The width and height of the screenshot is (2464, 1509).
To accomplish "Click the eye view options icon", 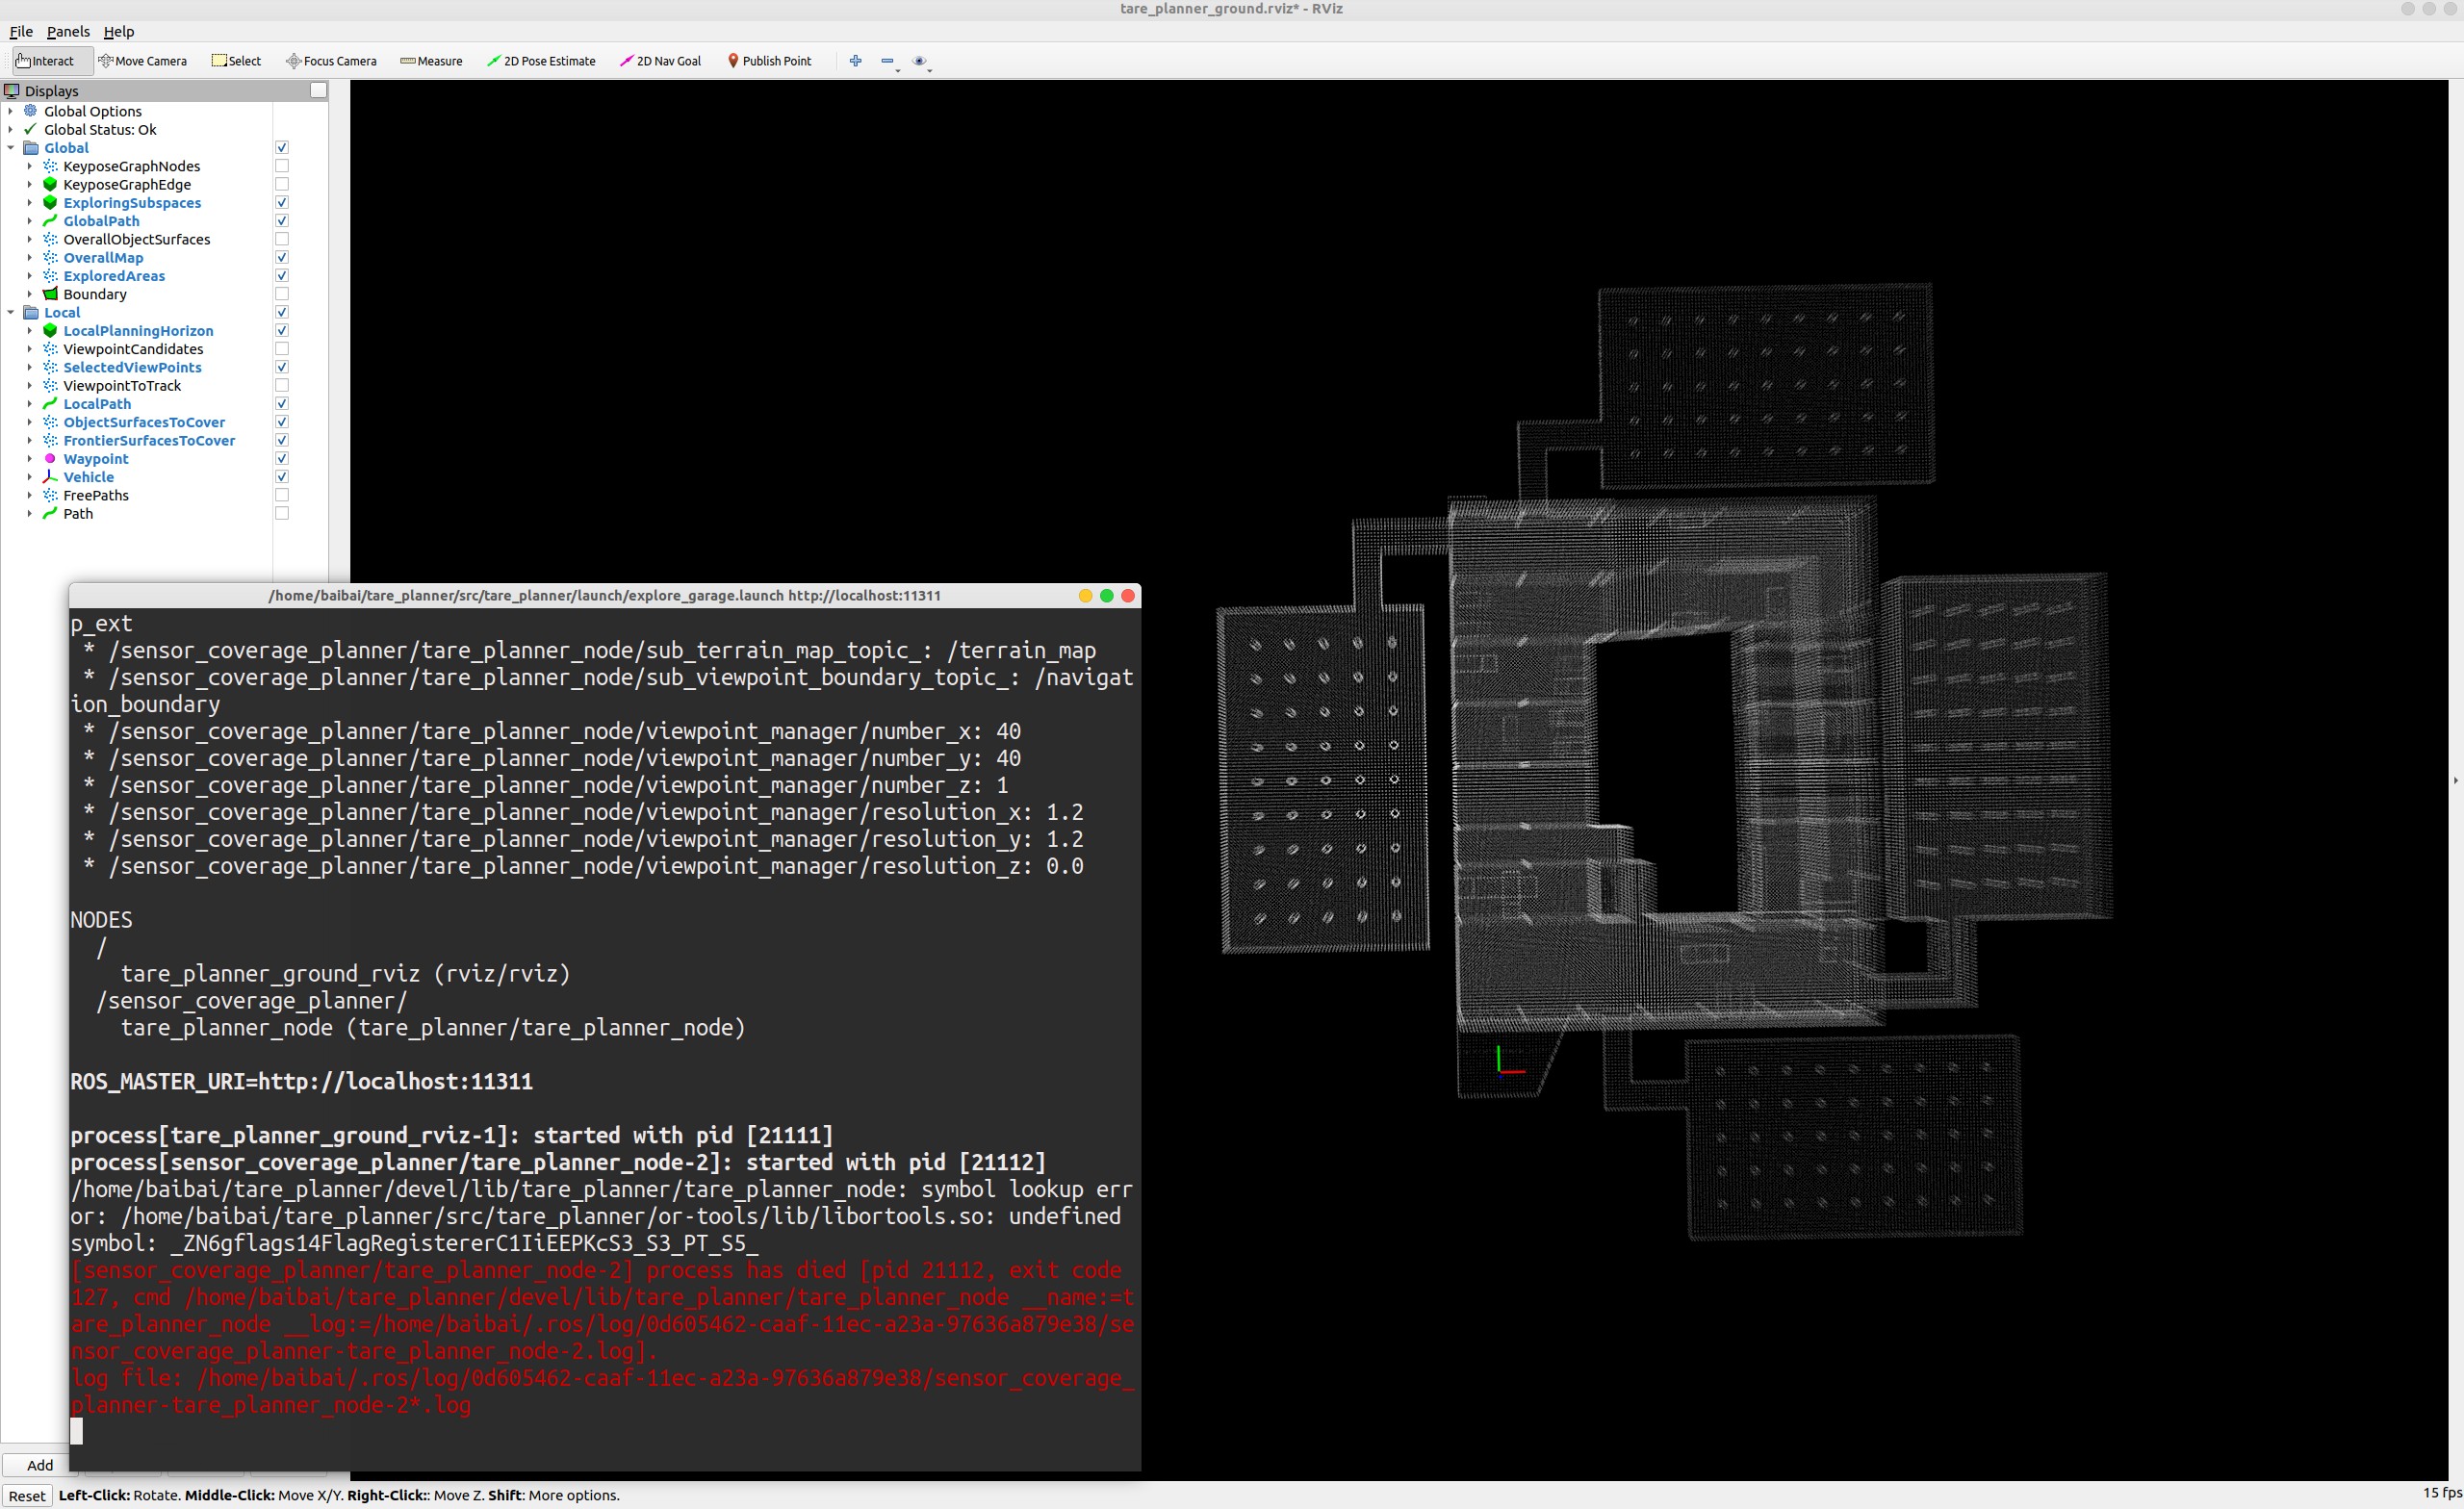I will coord(919,61).
